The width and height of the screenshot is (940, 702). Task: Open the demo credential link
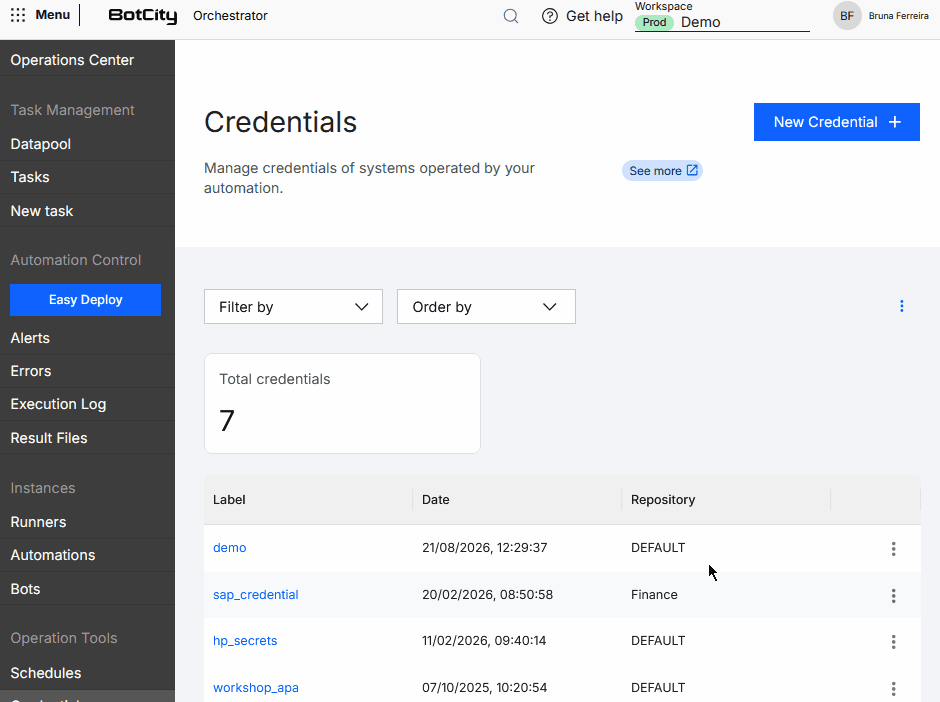tap(230, 548)
